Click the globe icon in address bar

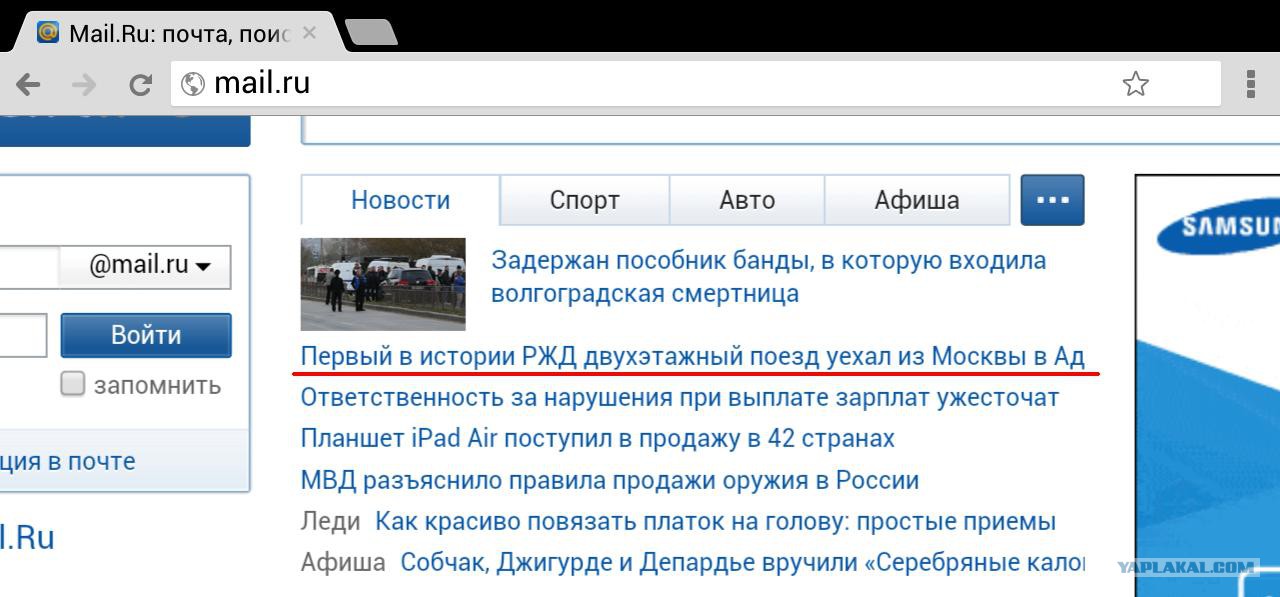192,84
